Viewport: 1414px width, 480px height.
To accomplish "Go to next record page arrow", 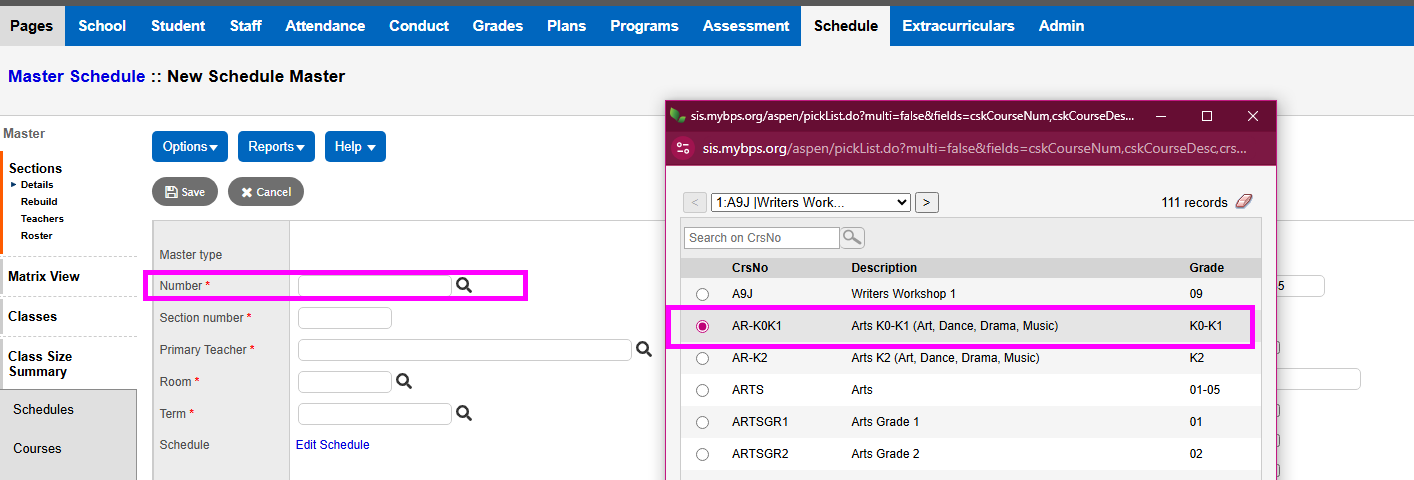I will pyautogui.click(x=927, y=202).
